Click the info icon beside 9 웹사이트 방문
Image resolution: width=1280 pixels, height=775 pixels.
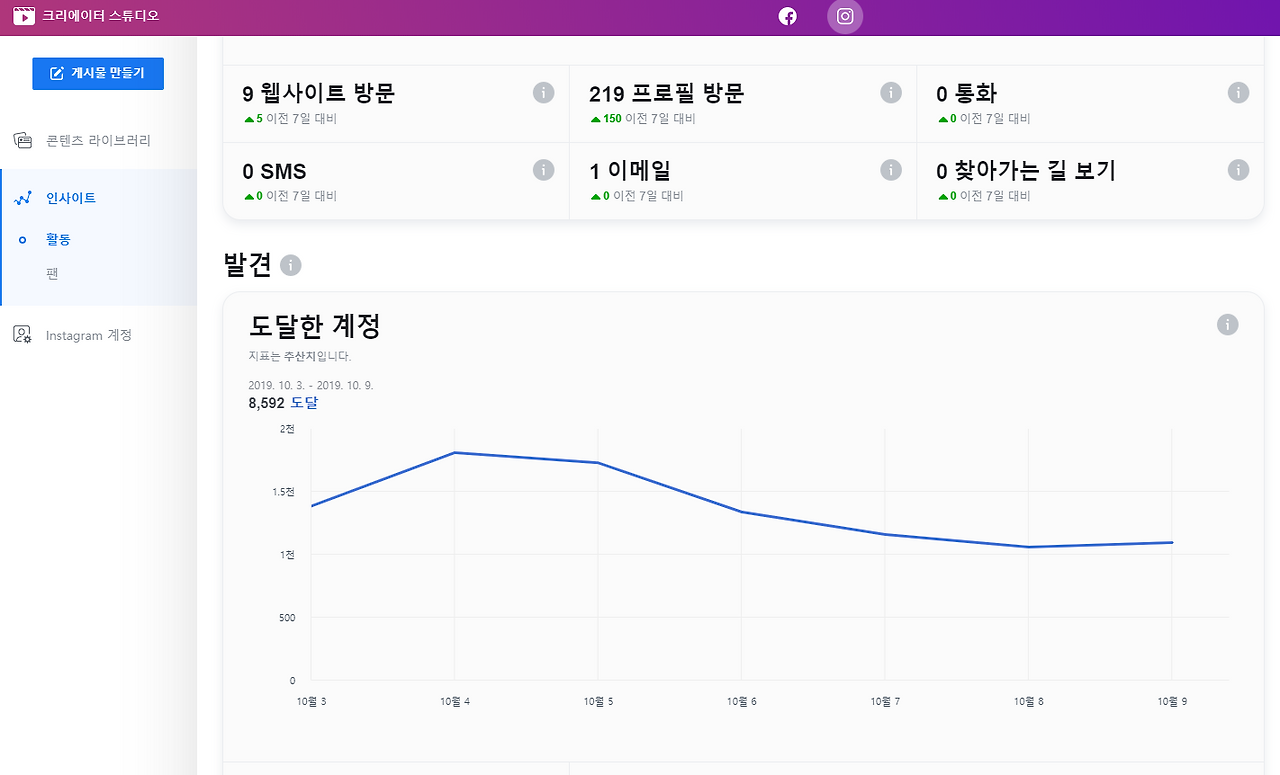(543, 92)
